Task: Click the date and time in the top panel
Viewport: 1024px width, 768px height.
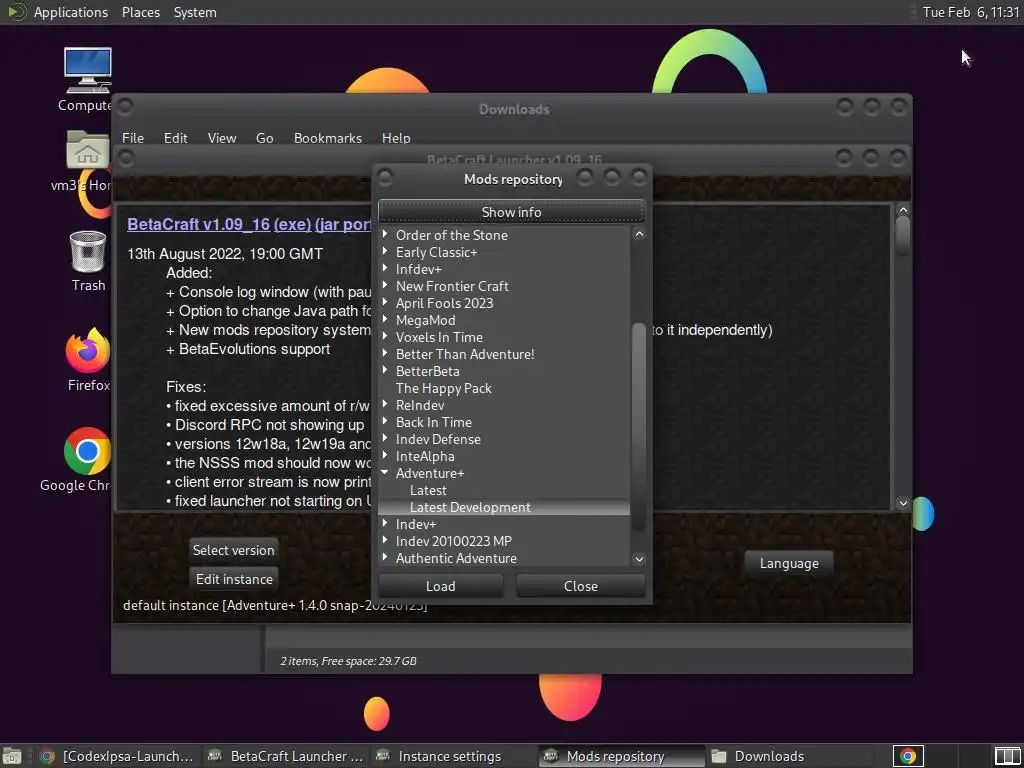Action: pyautogui.click(x=970, y=12)
